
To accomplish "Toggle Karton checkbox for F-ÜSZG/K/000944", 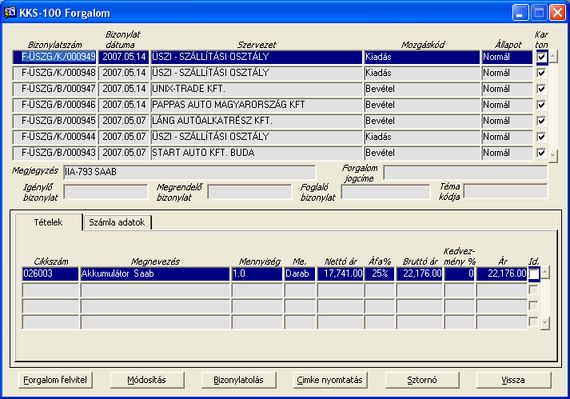I will pyautogui.click(x=542, y=137).
